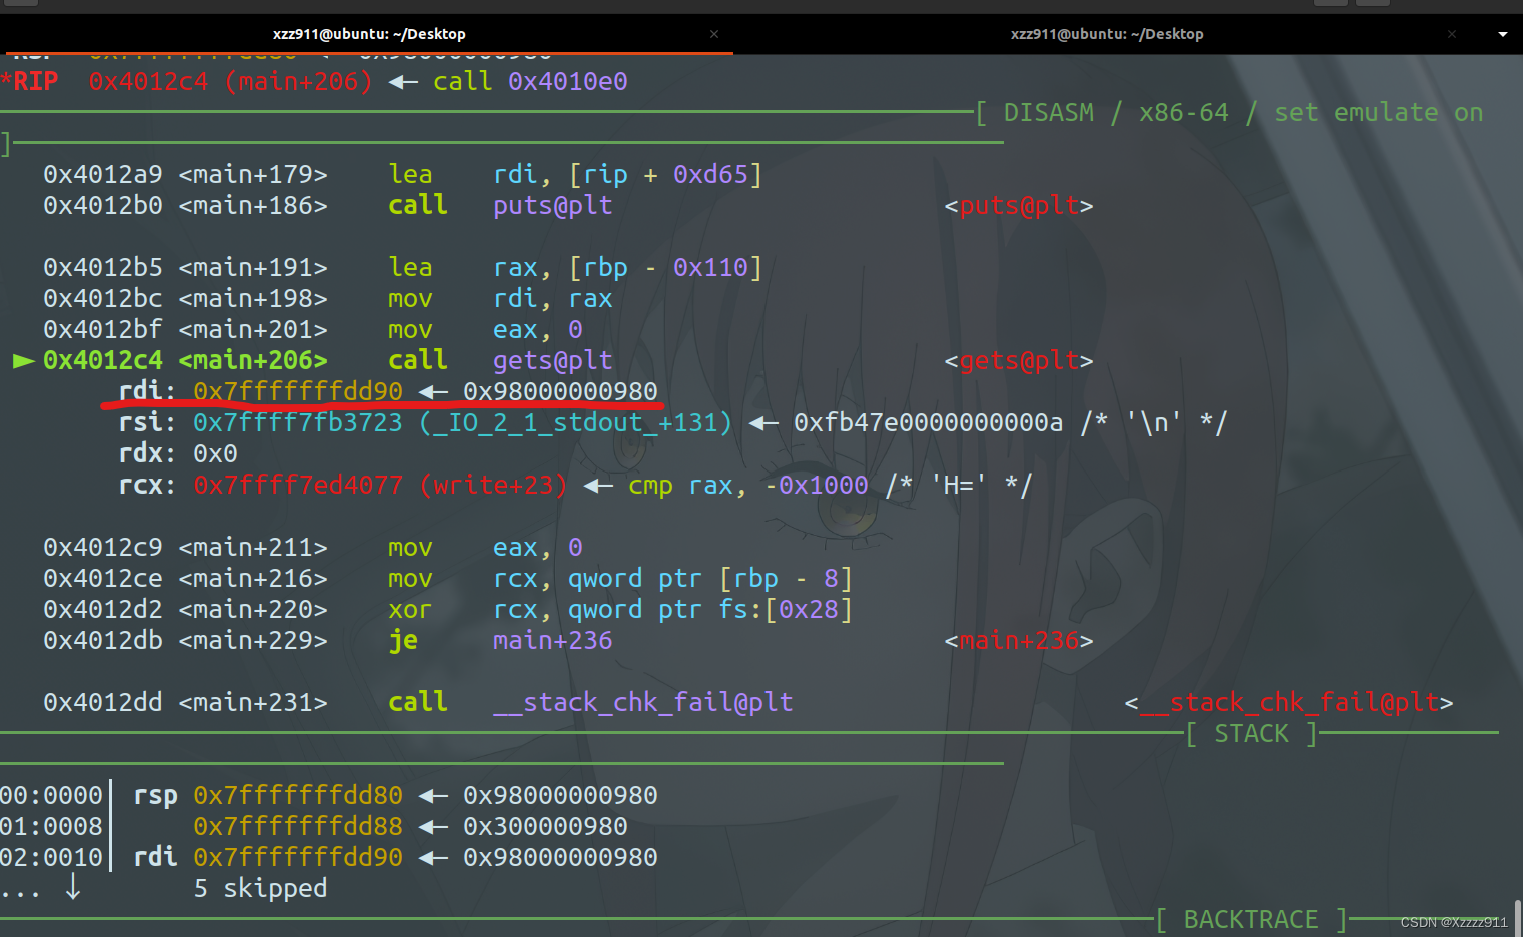The image size is (1524, 938).
Task: Switch to the first xzz911@ubuntu terminal tab
Action: [368, 34]
